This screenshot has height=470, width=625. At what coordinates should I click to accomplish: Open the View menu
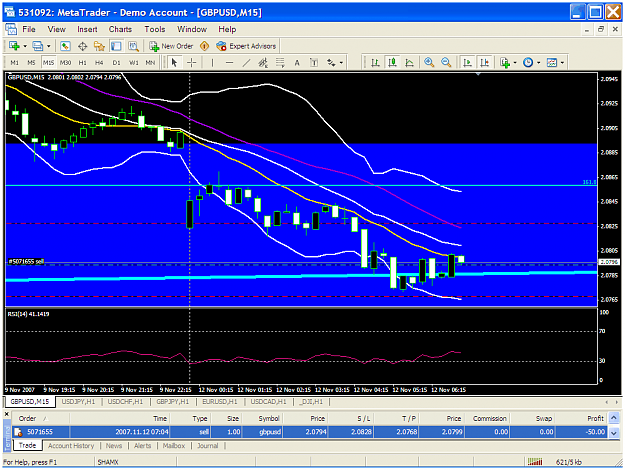click(57, 29)
